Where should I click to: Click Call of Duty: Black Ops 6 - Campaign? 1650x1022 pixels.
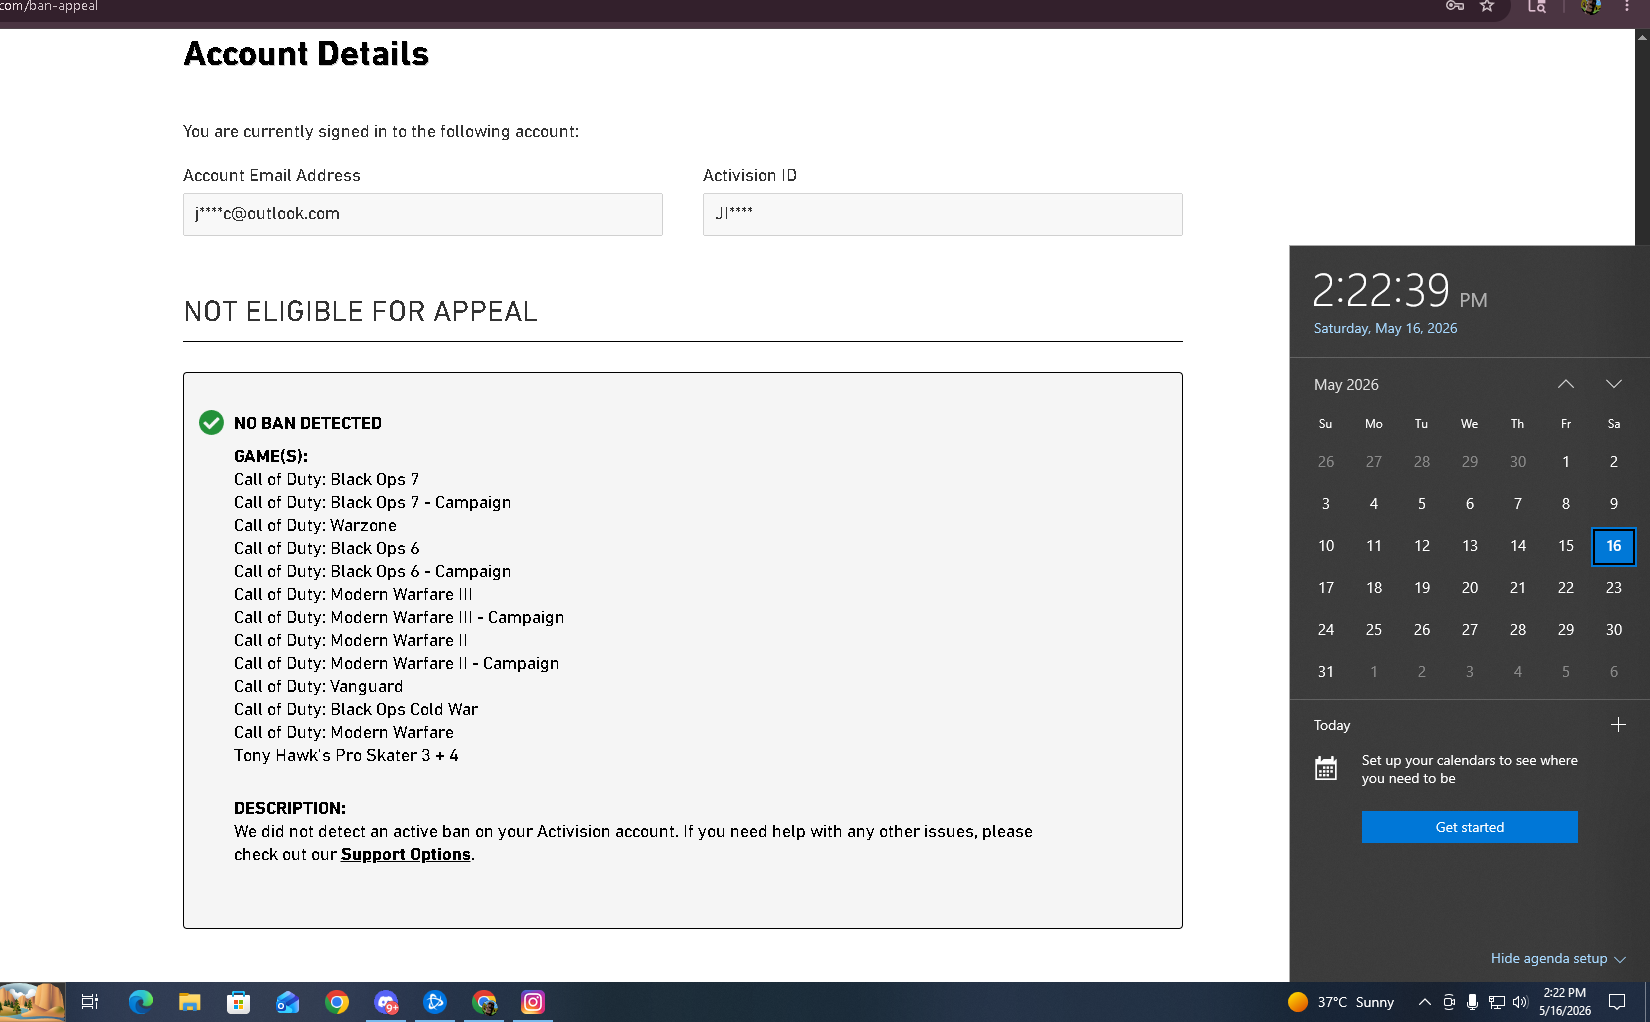372,571
